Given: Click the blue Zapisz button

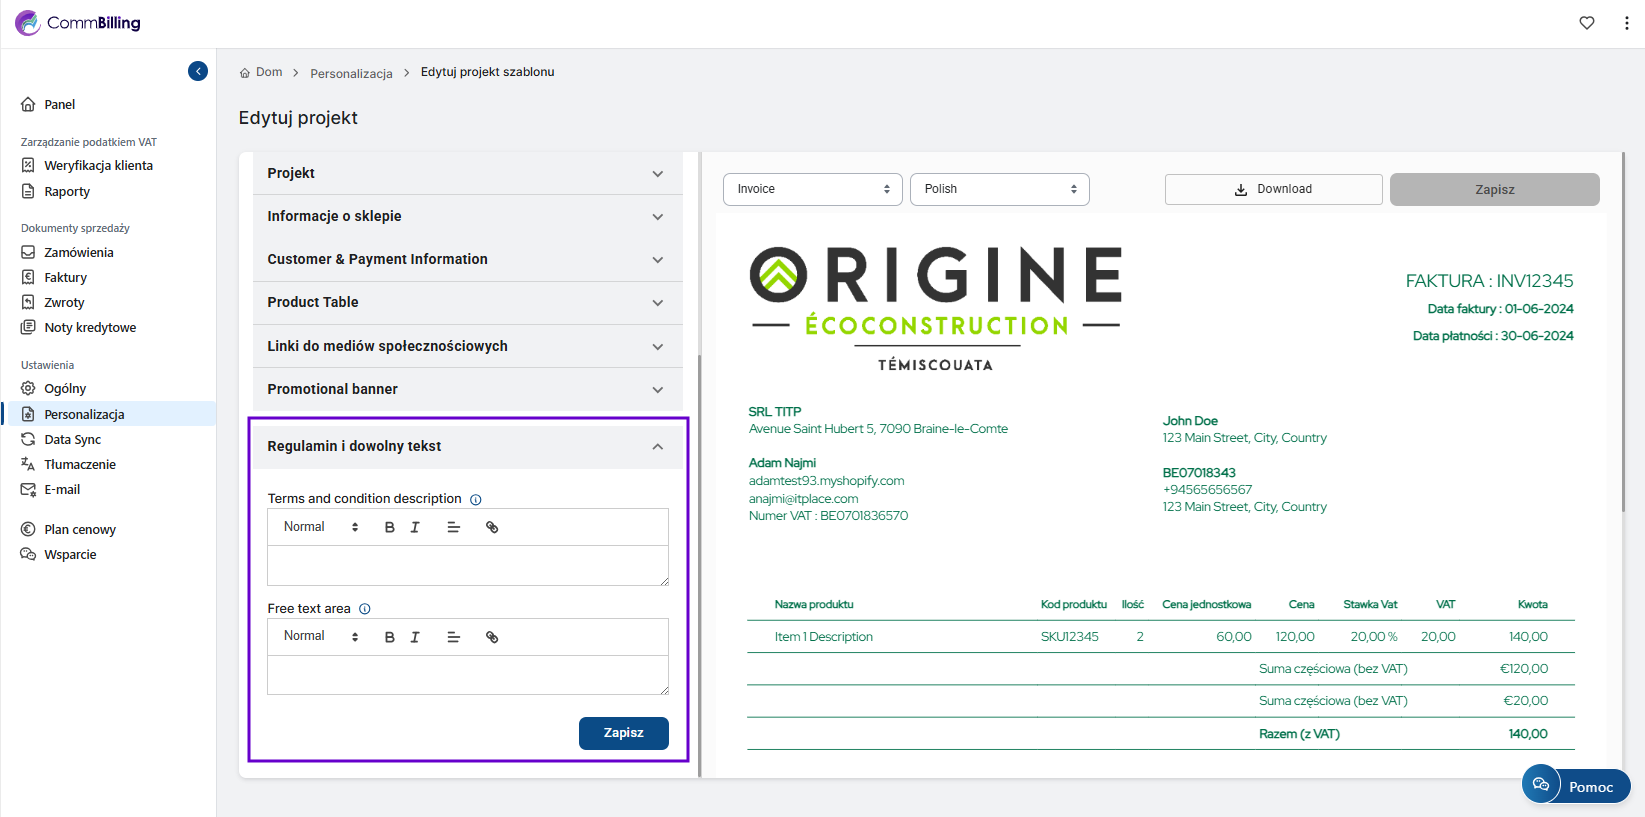Looking at the screenshot, I should 623,733.
